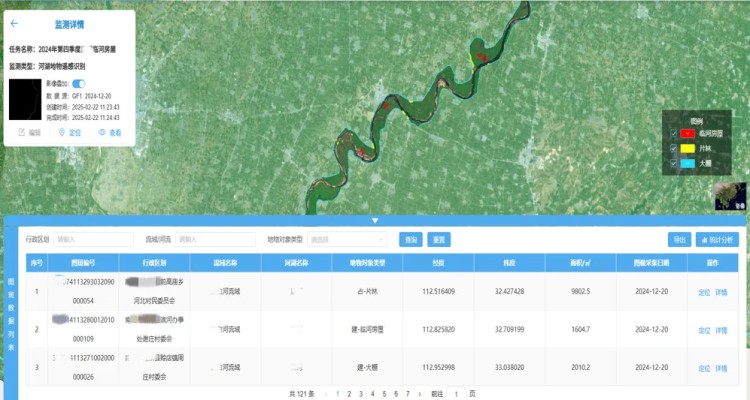Uncheck the 片林 legend checkbox
750x400 pixels.
[673, 147]
